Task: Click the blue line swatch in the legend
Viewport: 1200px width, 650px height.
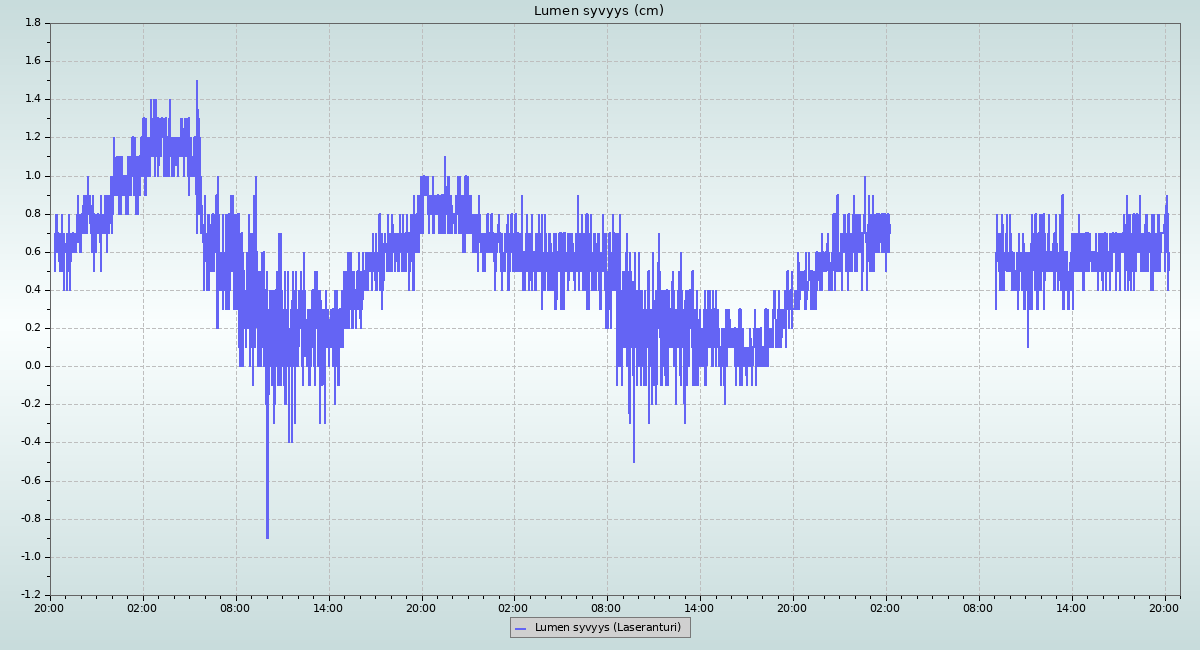Action: (x=519, y=628)
